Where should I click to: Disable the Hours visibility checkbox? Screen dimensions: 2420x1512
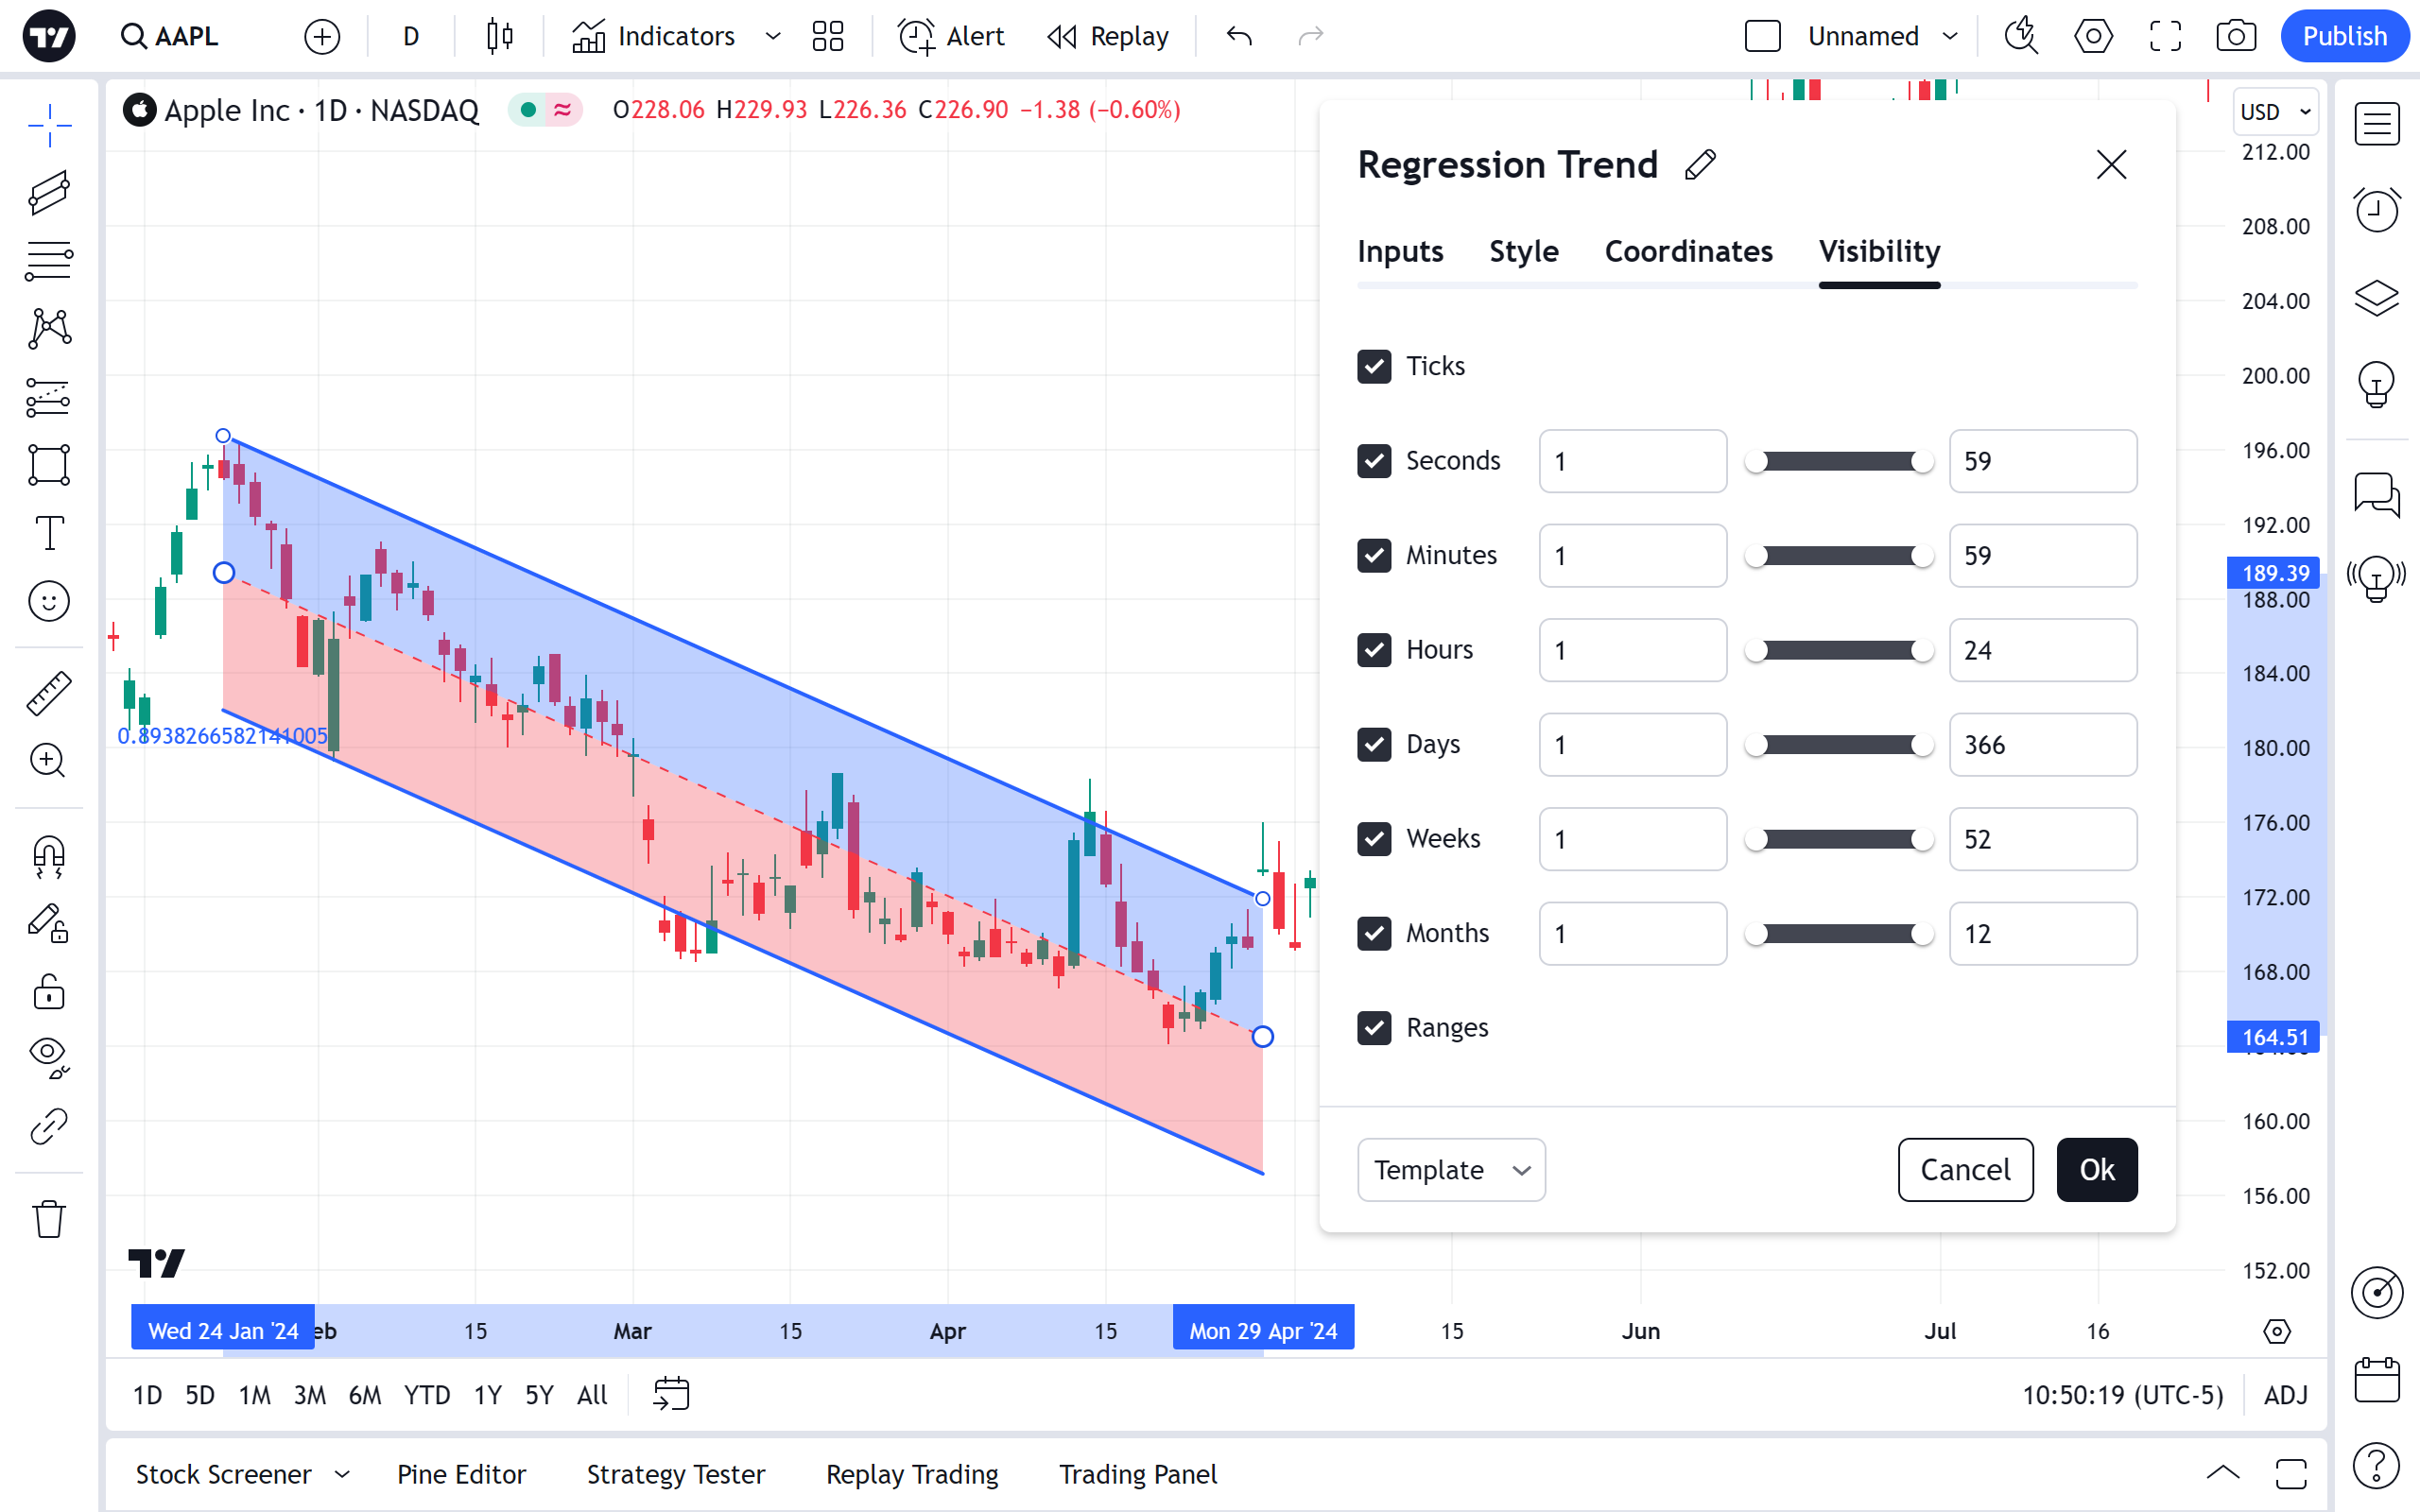click(1374, 650)
